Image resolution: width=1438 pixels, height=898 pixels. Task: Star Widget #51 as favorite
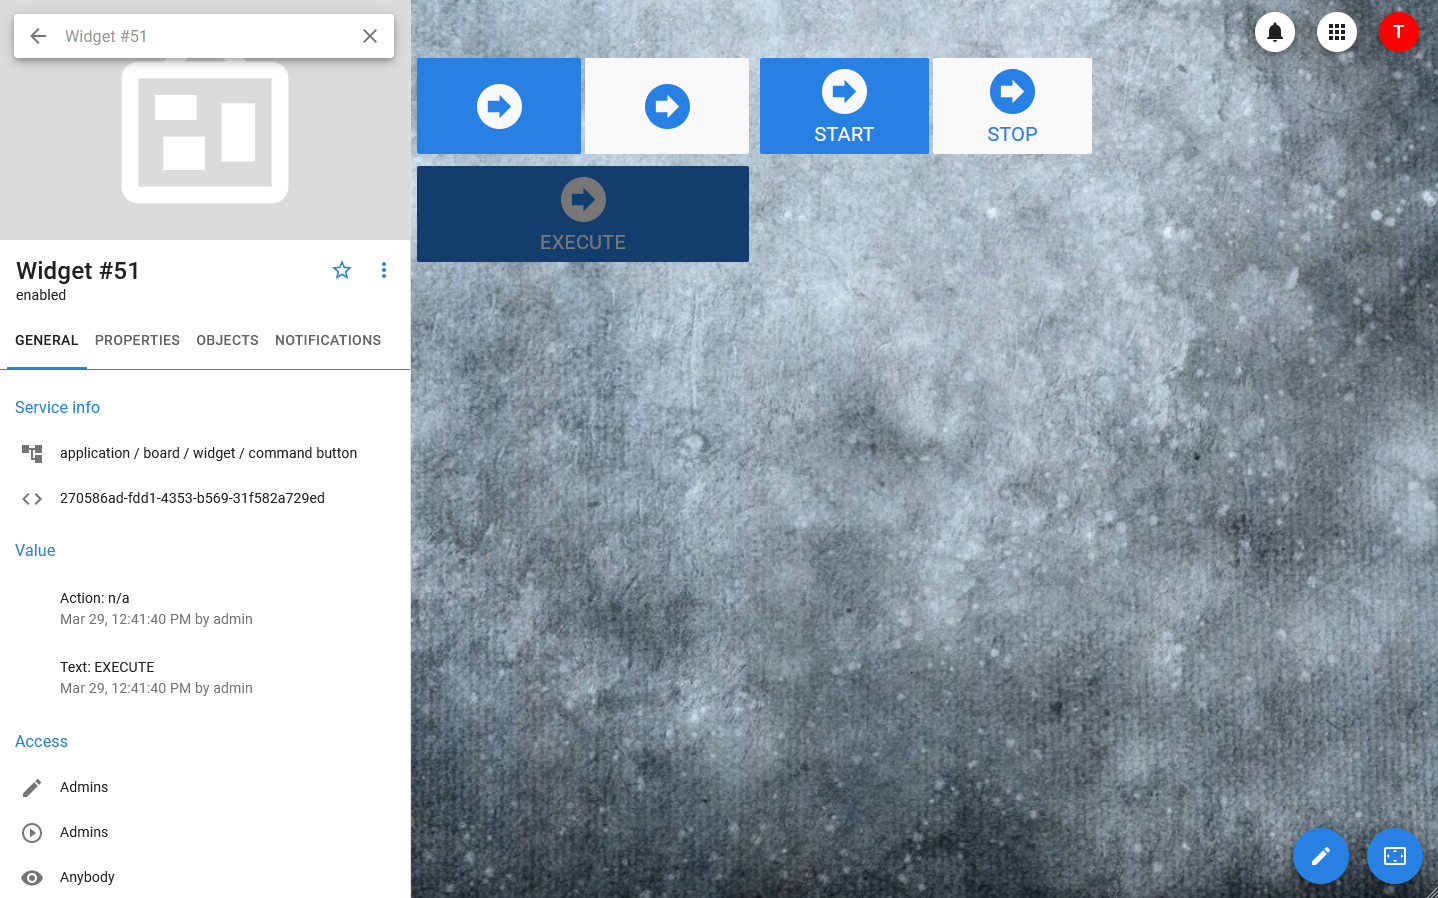click(x=342, y=270)
